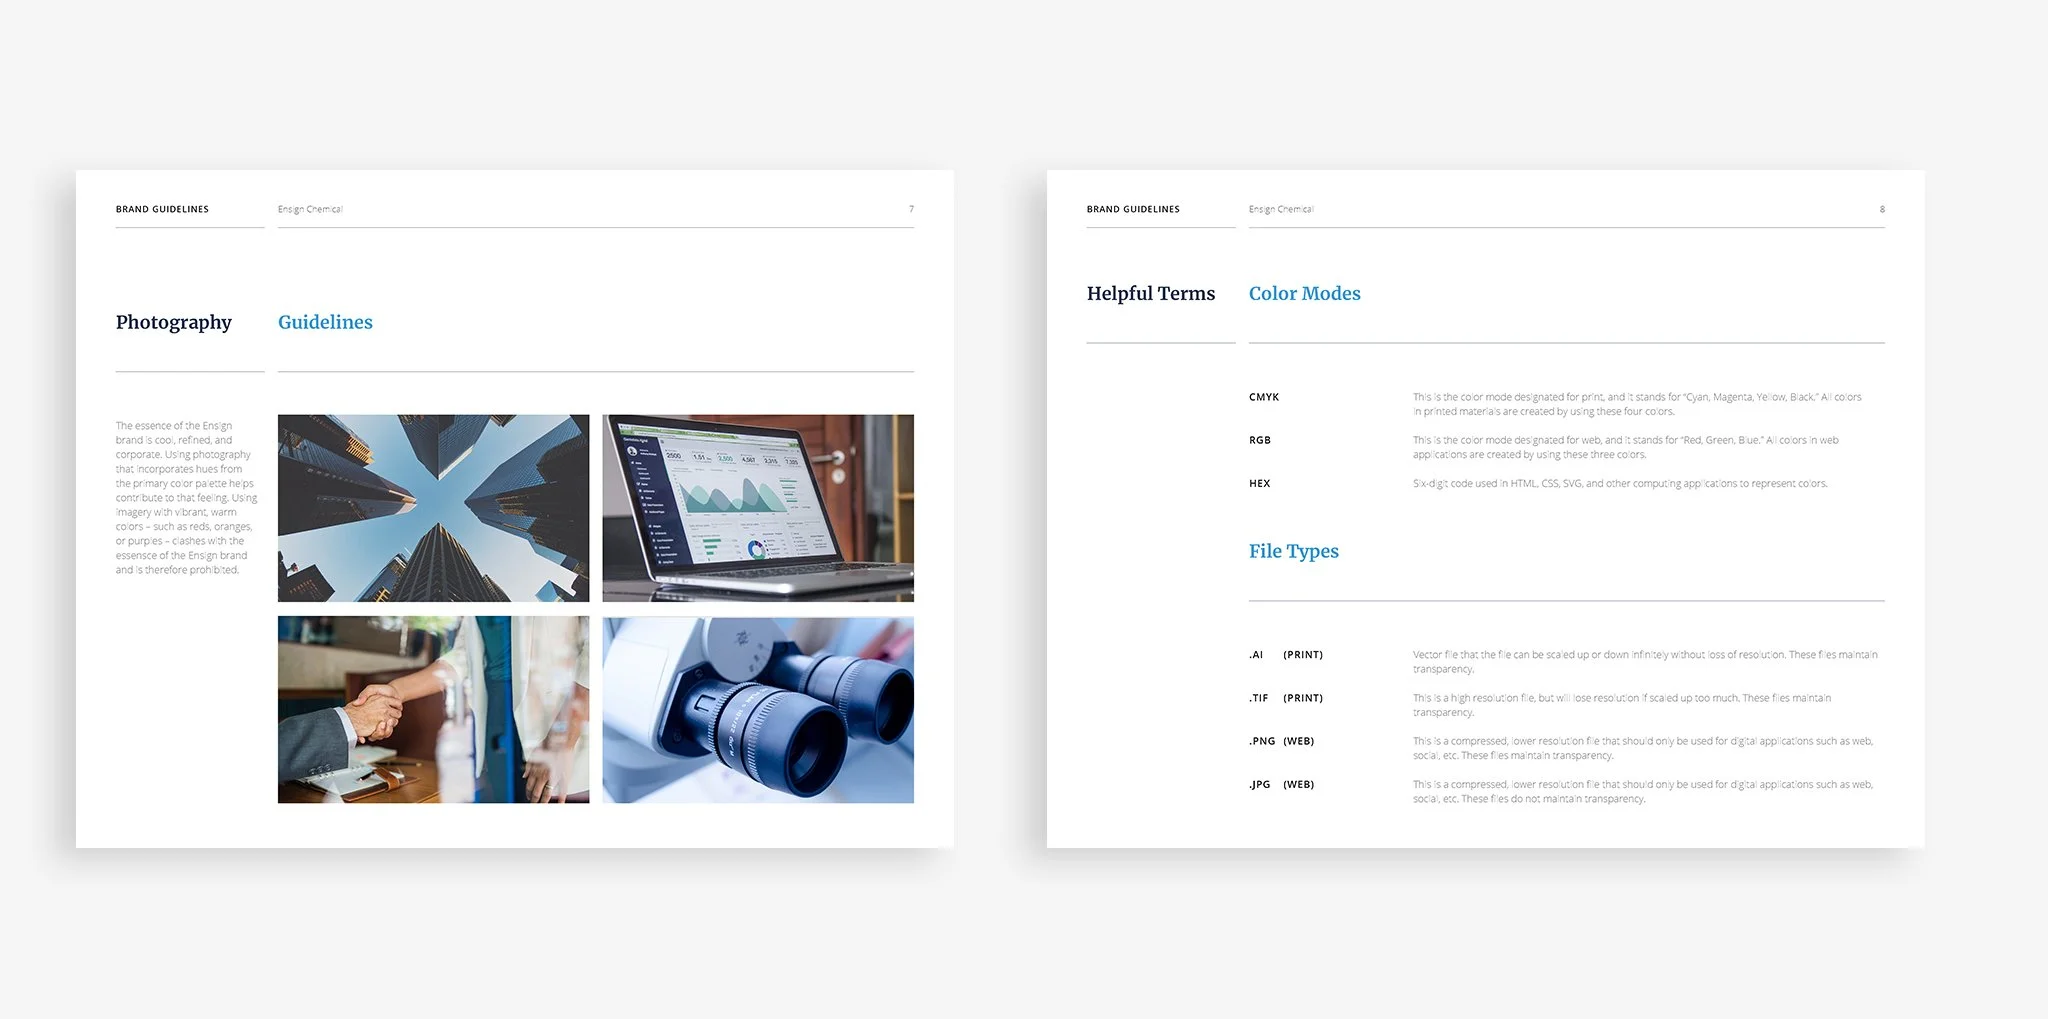2048x1019 pixels.
Task: Click "Ensign Chemical" header on page 7
Action: (x=310, y=209)
